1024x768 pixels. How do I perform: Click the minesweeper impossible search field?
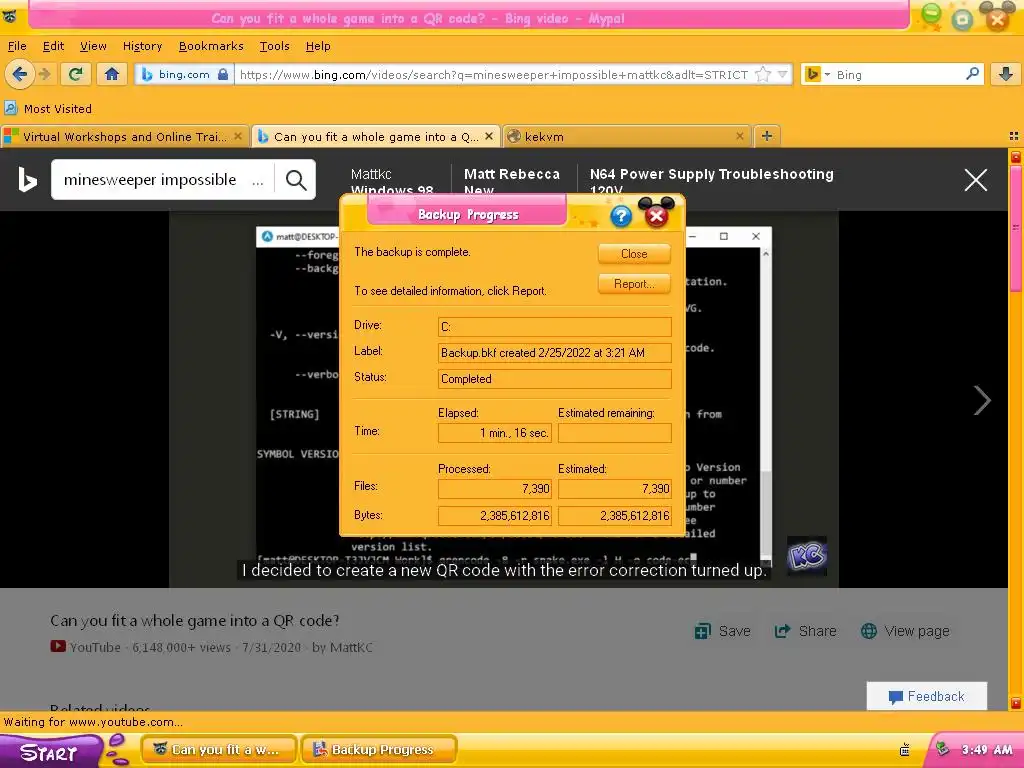point(162,180)
